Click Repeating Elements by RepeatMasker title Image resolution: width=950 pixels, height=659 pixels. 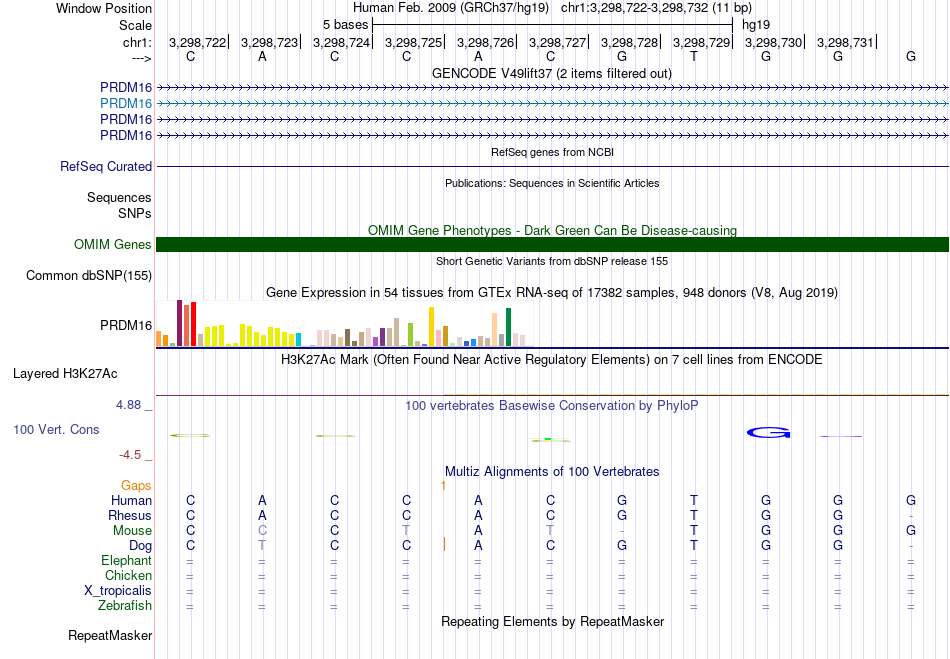click(x=552, y=621)
